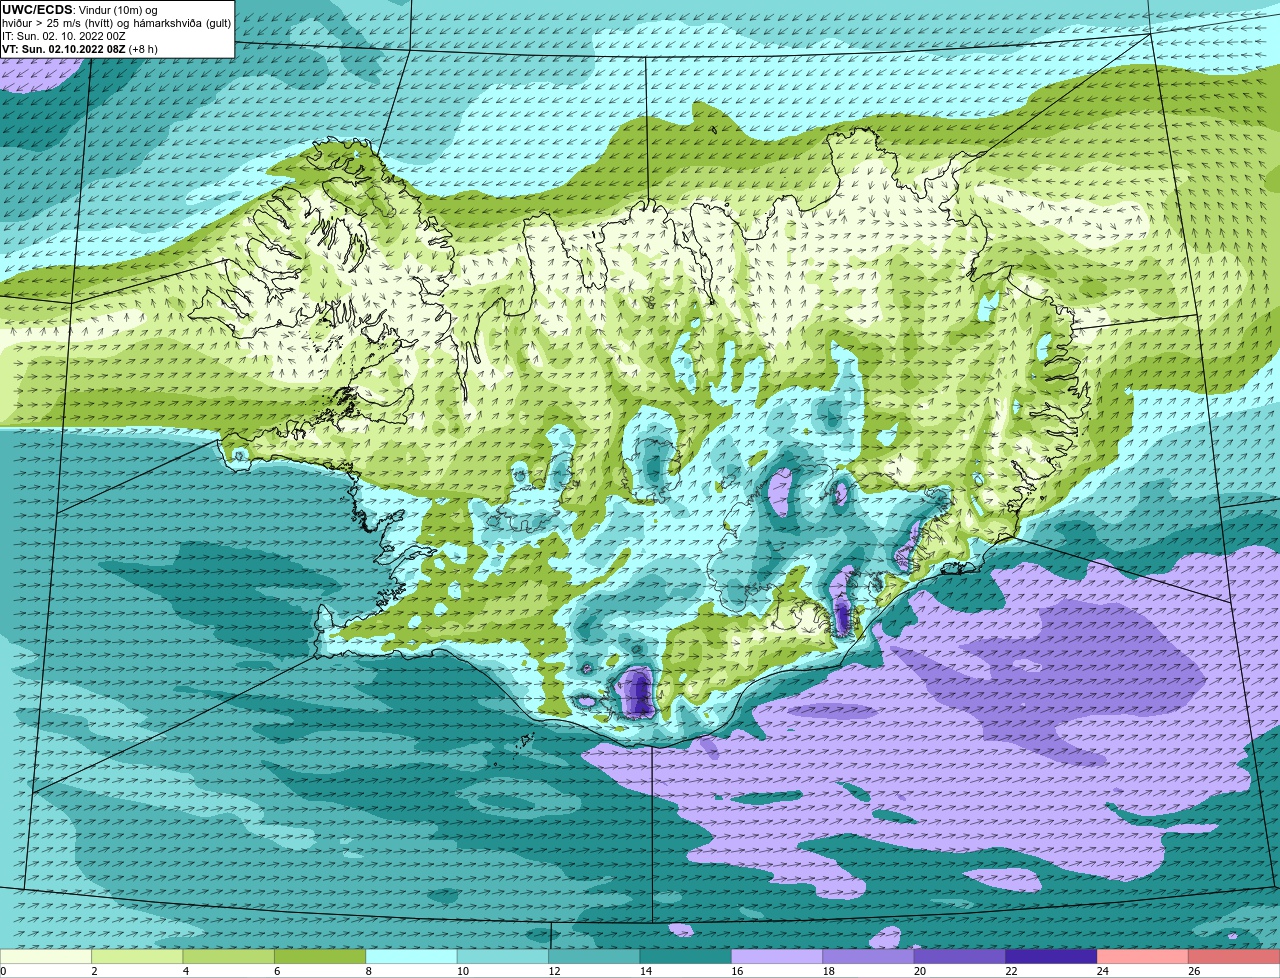
Task: Select the light green 4–6 m/s legend swatch
Action: pos(229,957)
